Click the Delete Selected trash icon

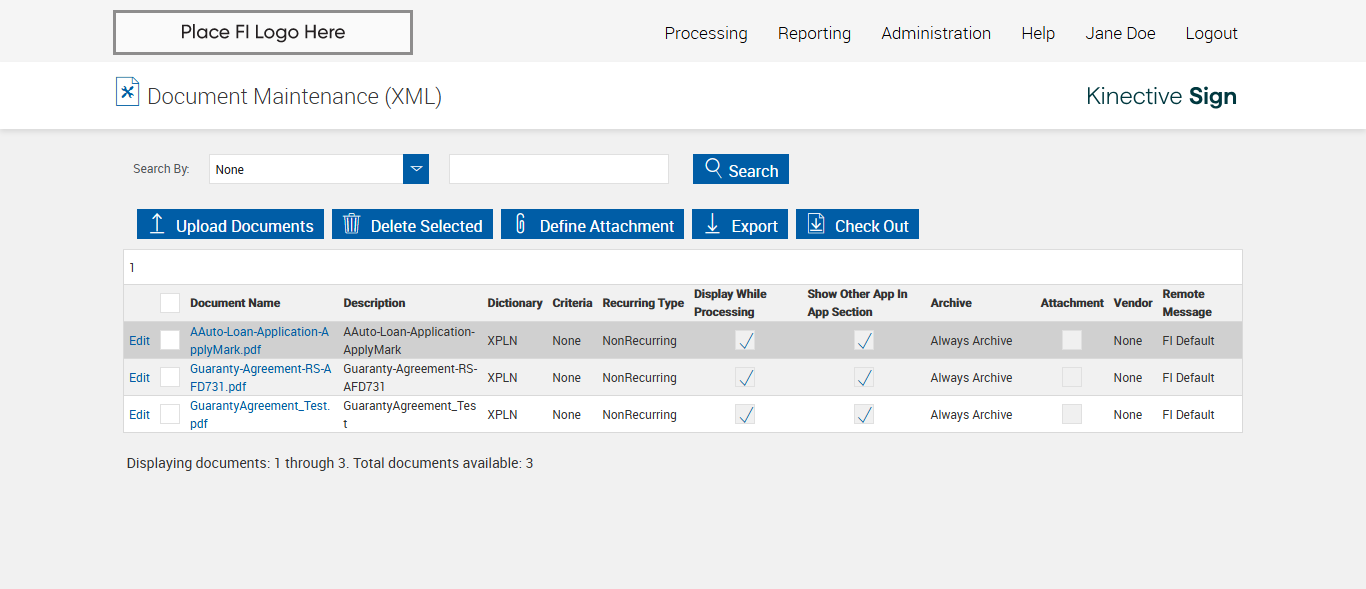(x=351, y=224)
